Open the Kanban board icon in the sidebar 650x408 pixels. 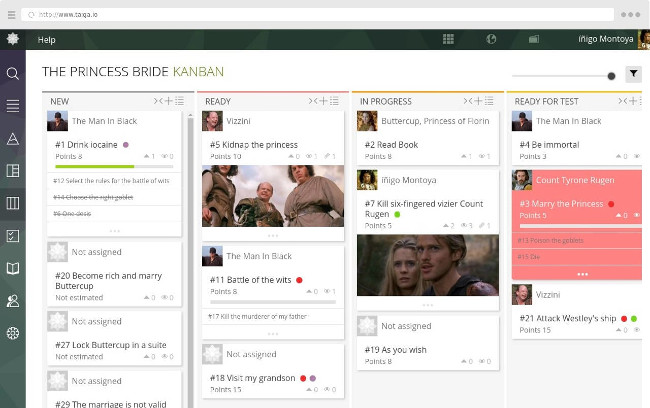pos(13,204)
